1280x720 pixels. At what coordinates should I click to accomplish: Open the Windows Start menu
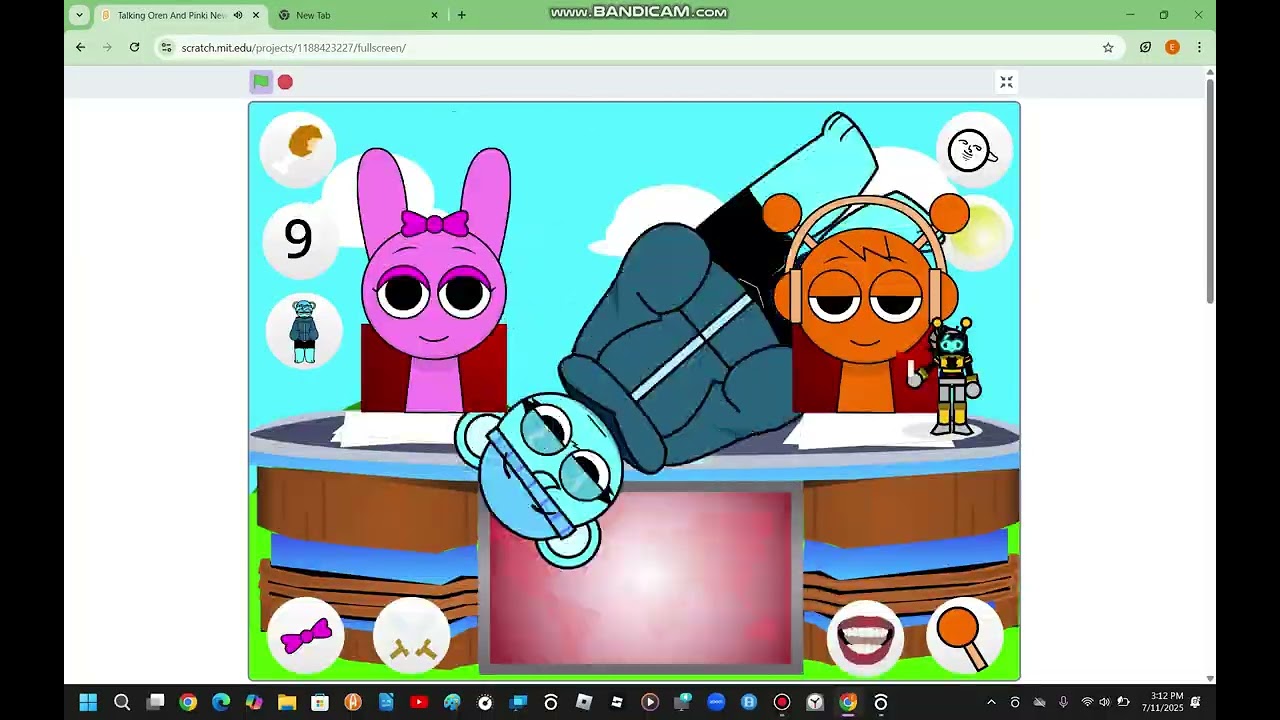88,702
